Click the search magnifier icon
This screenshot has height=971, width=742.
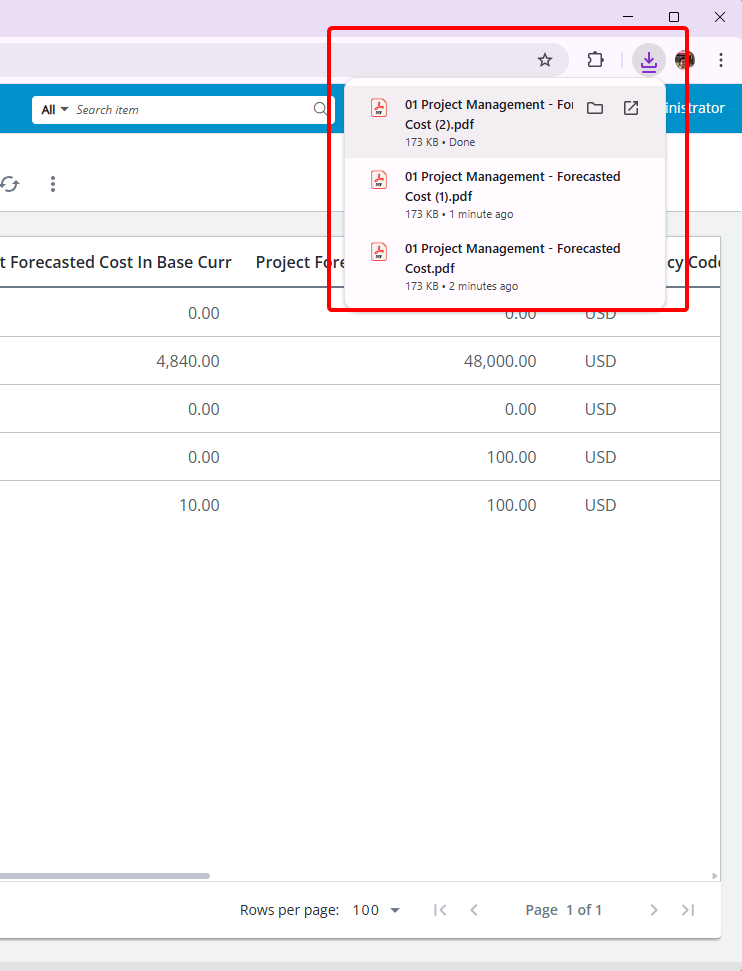(x=321, y=109)
